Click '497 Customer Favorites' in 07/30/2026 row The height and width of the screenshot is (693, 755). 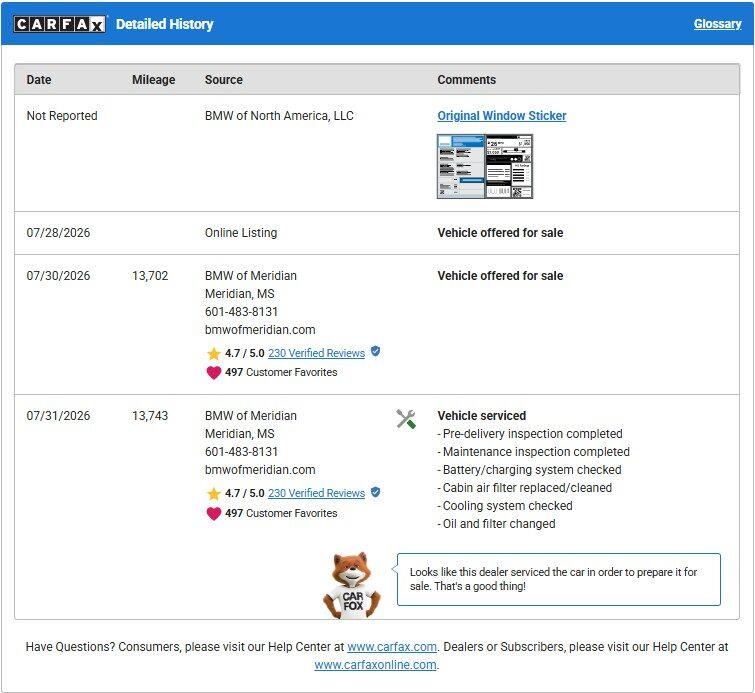pos(281,372)
